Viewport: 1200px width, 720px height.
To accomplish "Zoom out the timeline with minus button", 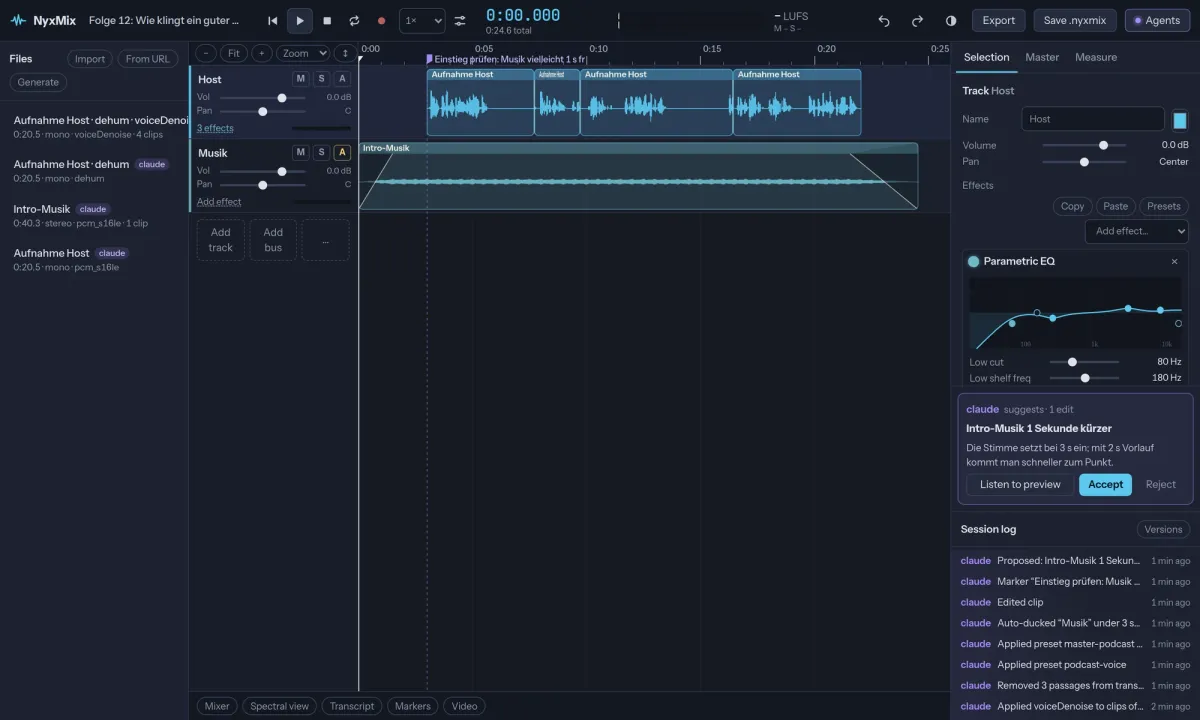I will coord(206,53).
